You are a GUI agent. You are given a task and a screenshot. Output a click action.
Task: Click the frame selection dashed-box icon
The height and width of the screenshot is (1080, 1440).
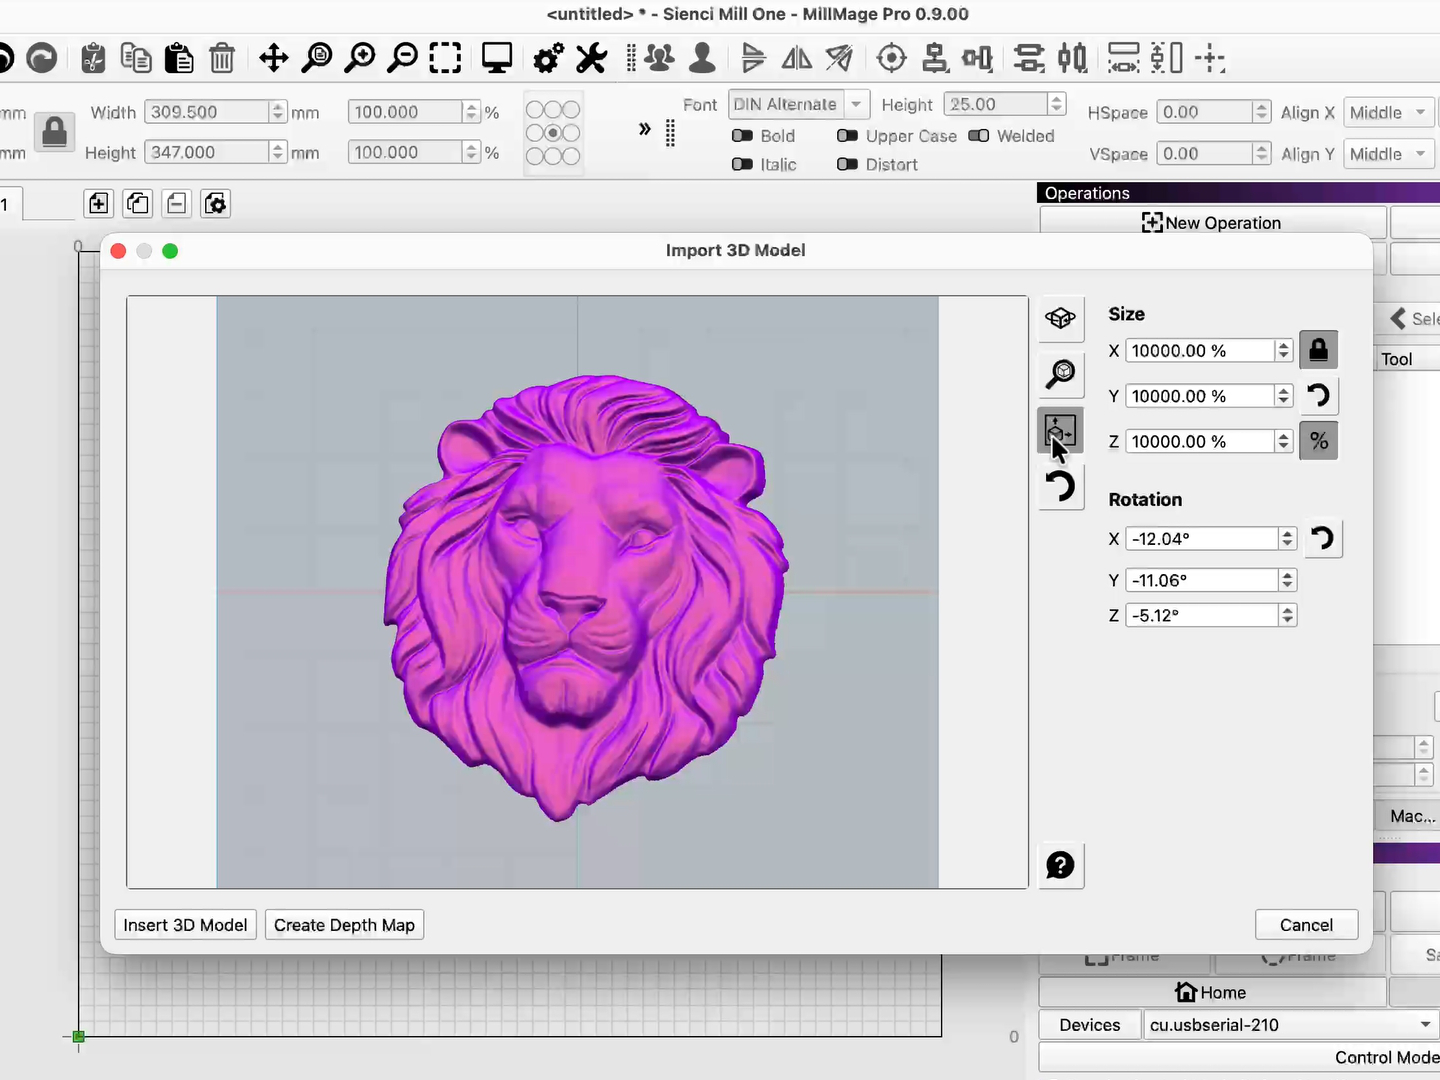pos(446,59)
